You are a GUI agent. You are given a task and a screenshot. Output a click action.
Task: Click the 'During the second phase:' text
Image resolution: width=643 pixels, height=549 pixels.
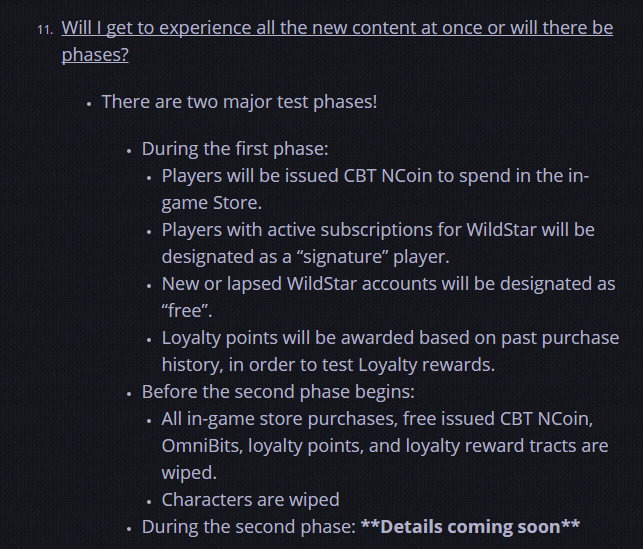pyautogui.click(x=249, y=527)
